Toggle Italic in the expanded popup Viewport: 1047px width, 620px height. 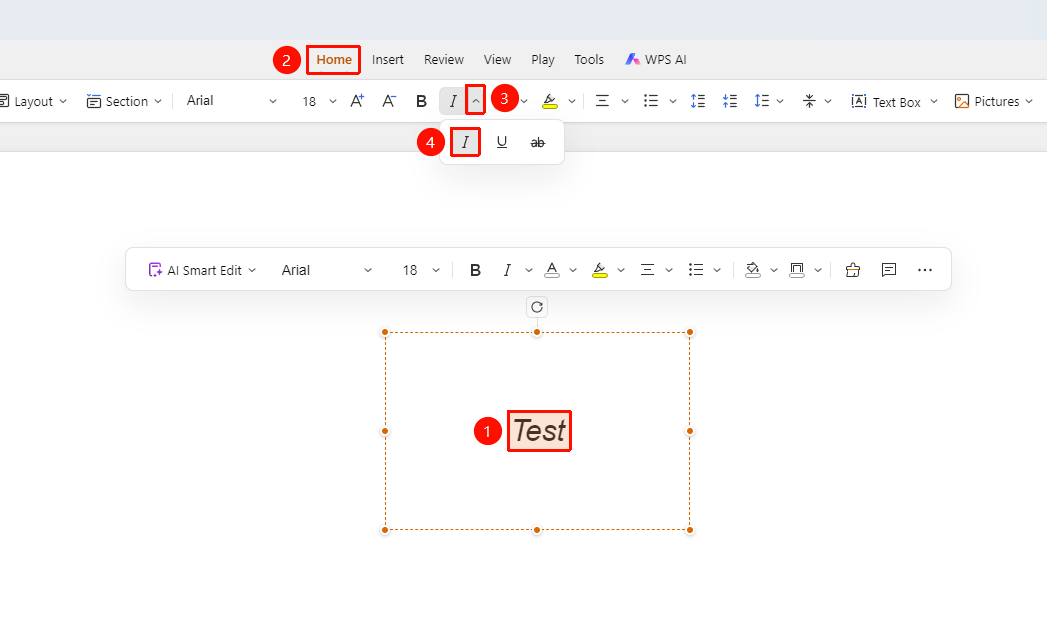pyautogui.click(x=465, y=142)
